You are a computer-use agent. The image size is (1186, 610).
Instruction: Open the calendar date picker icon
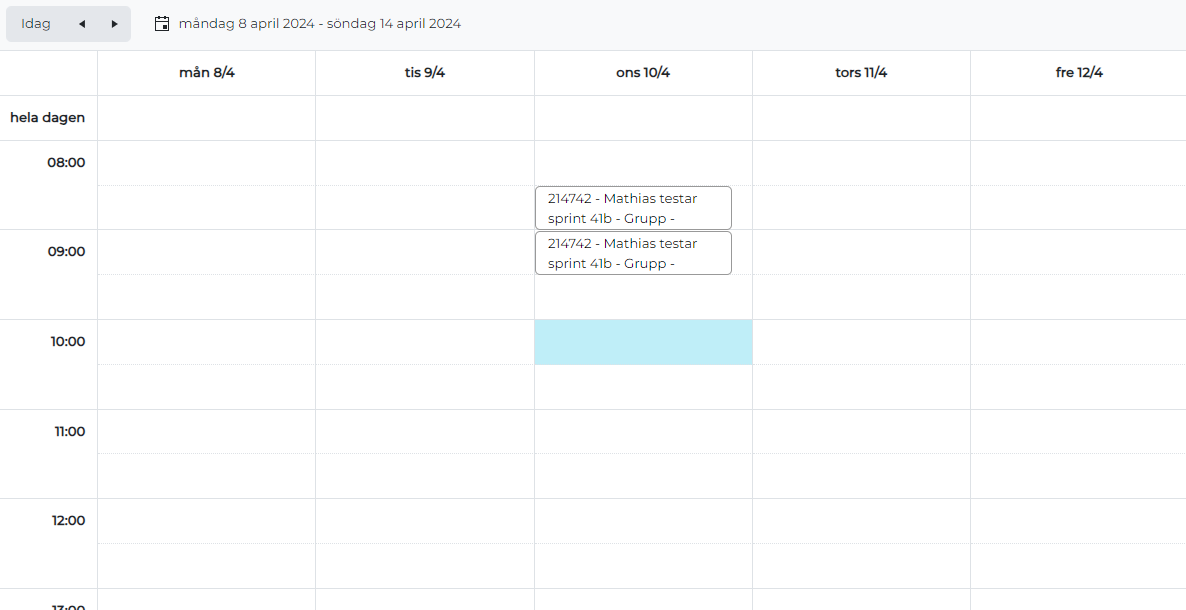162,24
